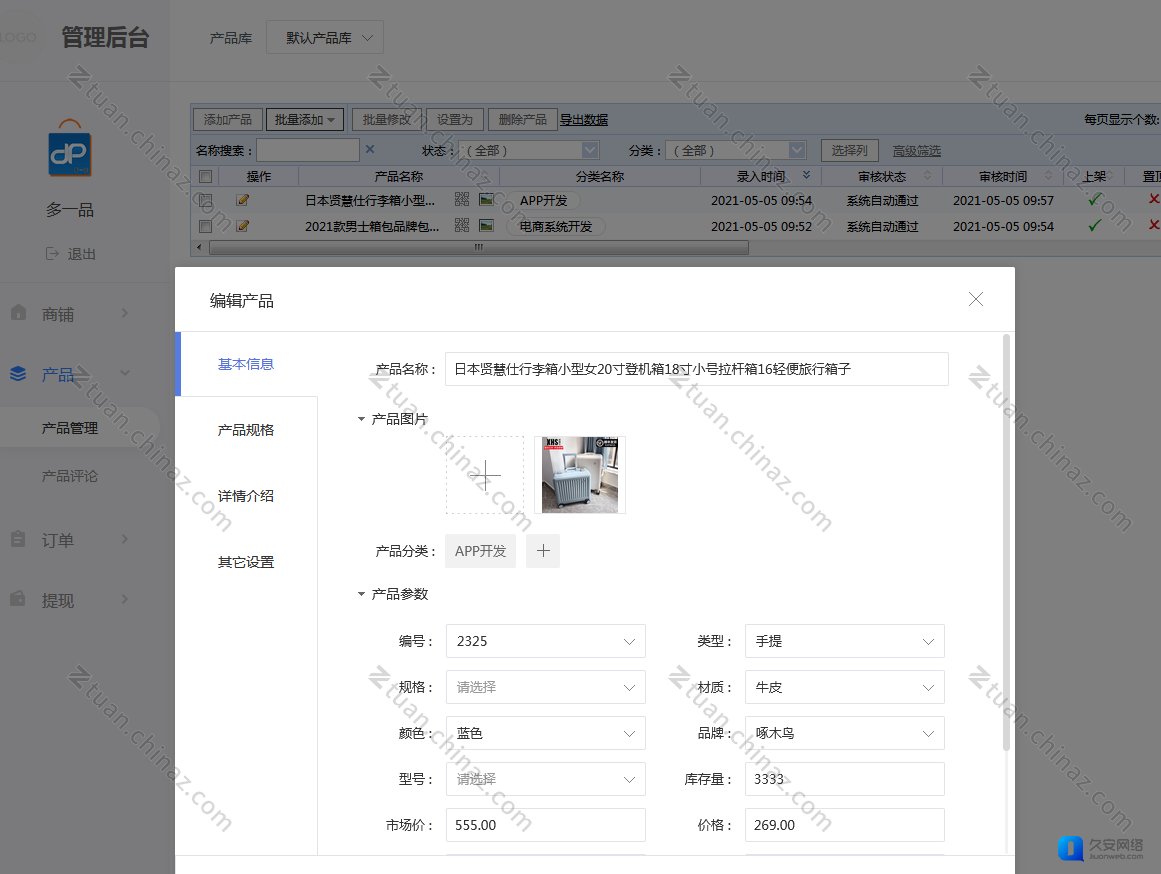Click the dialog vertical scrollbar
Image resolution: width=1161 pixels, height=874 pixels.
click(x=1006, y=543)
